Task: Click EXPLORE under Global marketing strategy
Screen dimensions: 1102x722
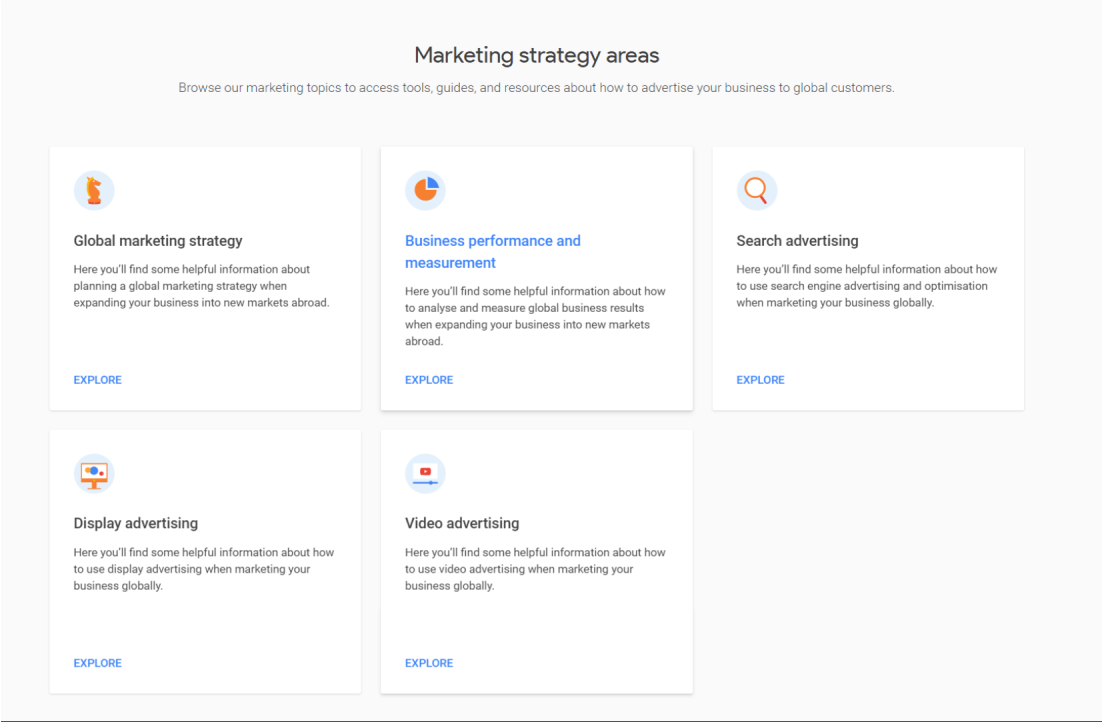Action: pos(98,380)
